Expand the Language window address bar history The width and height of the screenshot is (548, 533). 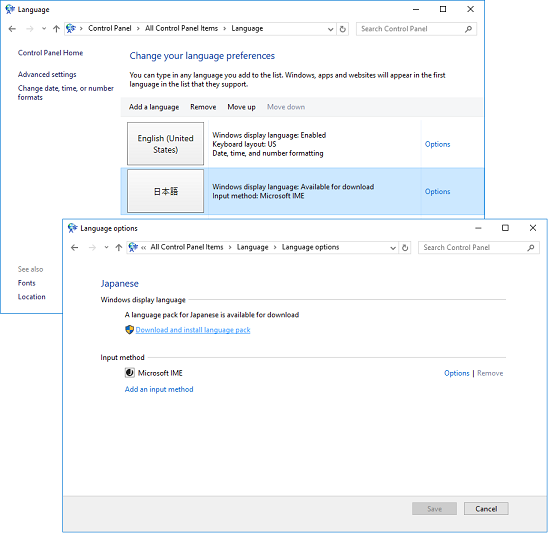pos(330,29)
